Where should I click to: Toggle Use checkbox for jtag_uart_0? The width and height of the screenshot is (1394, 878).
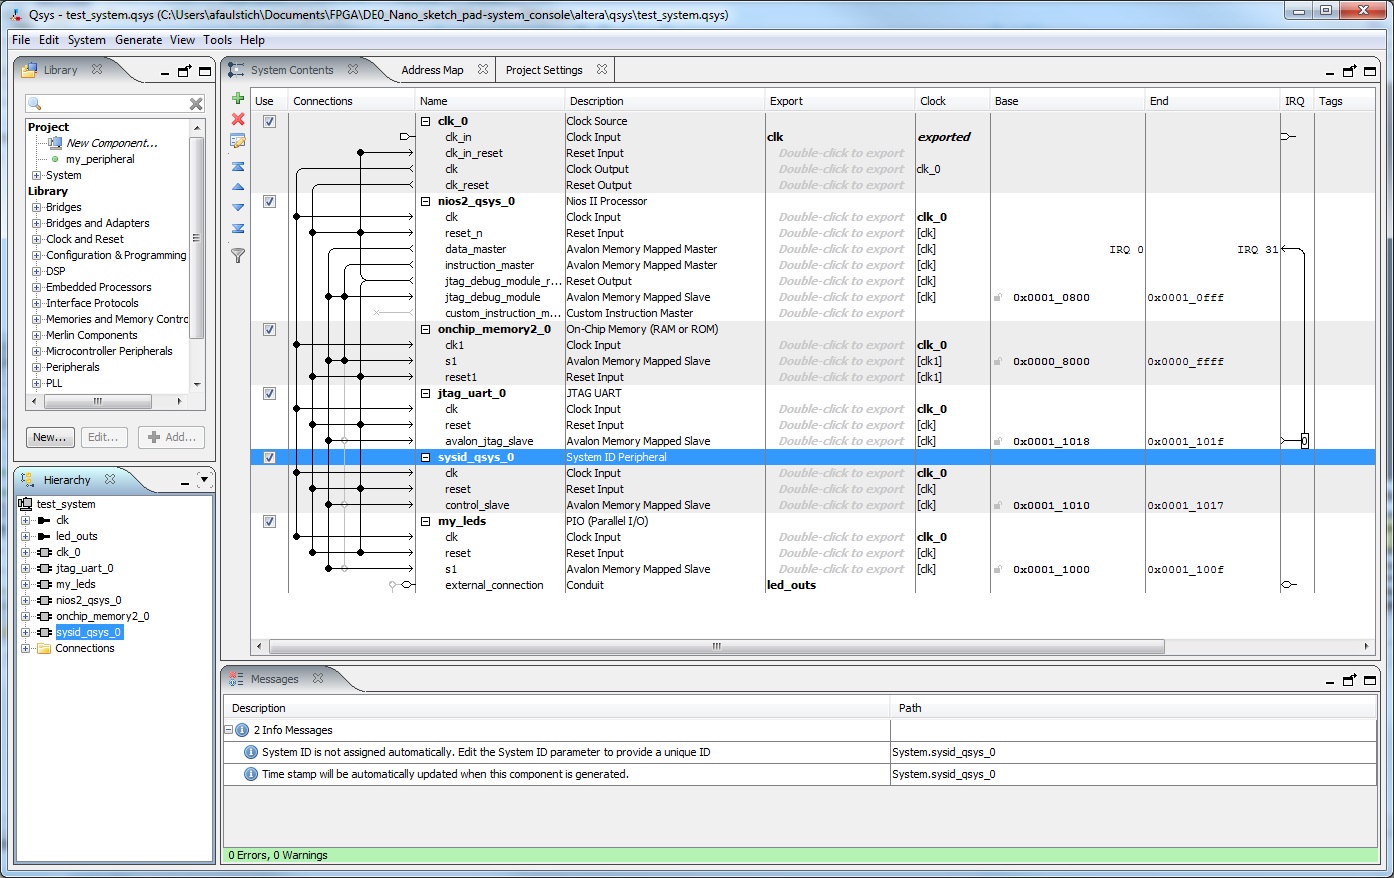(x=269, y=393)
